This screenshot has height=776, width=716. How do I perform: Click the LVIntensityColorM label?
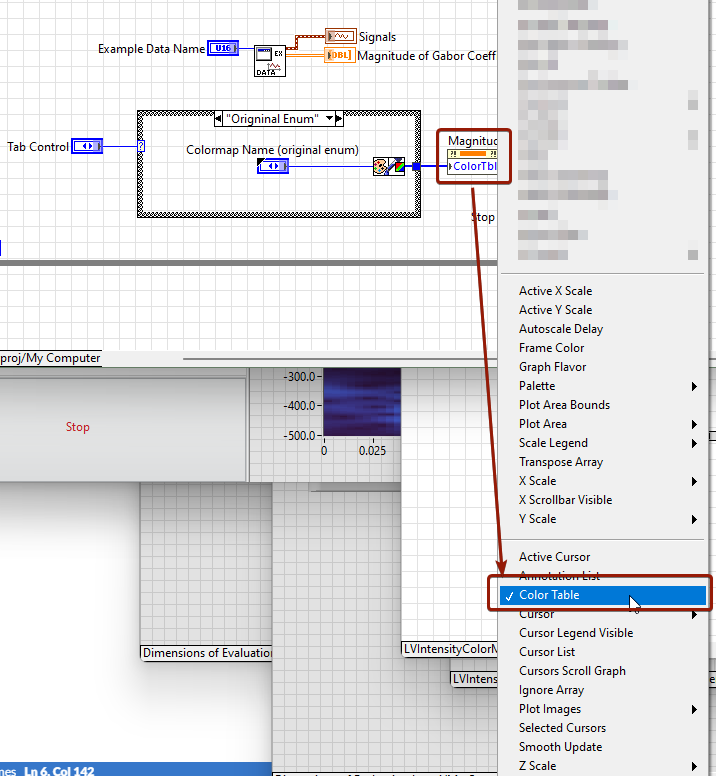click(450, 649)
